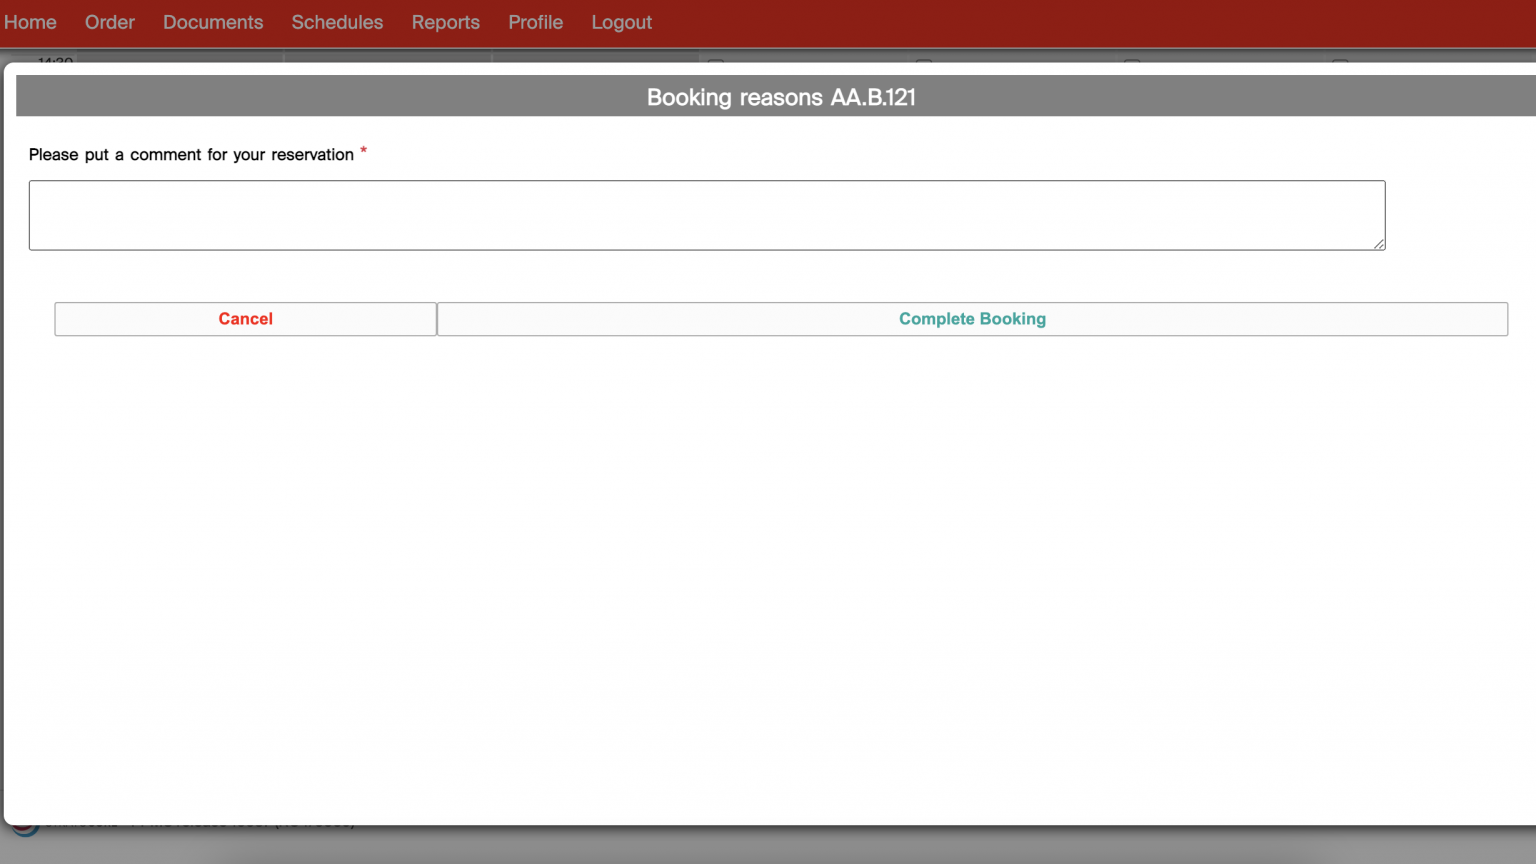This screenshot has width=1536, height=864.
Task: Click the red required asterisk
Action: click(x=363, y=152)
